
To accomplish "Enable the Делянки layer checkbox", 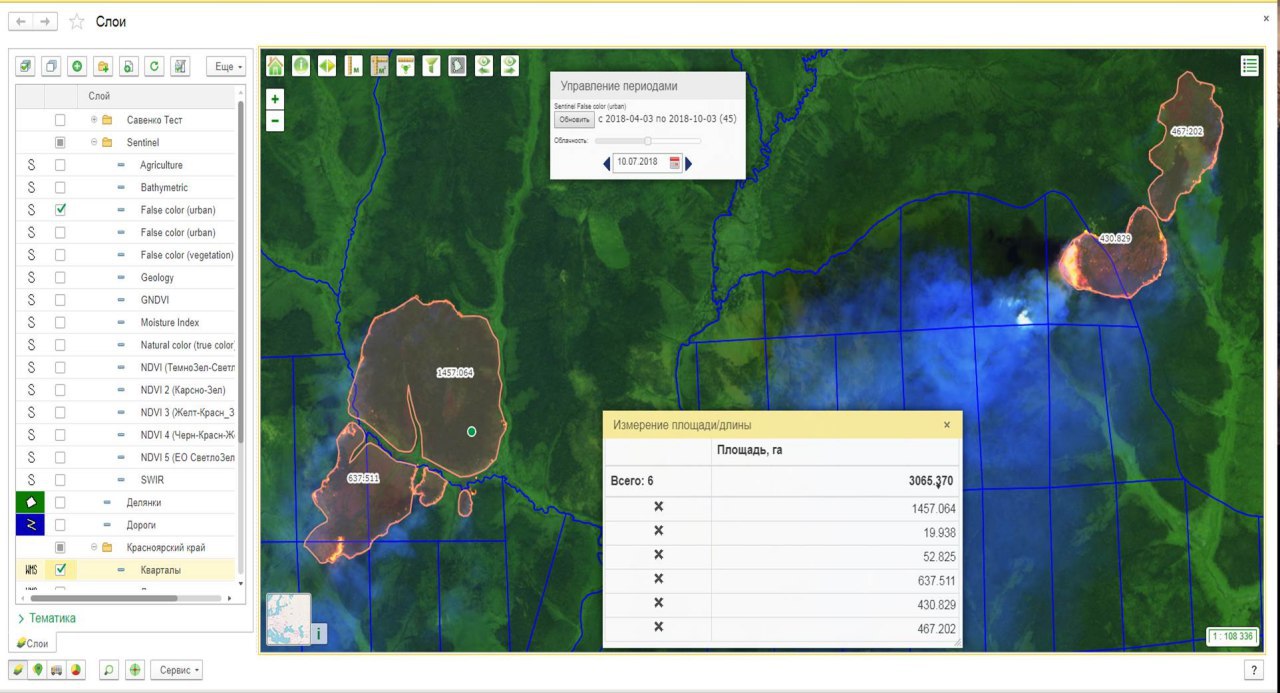I will coord(60,502).
